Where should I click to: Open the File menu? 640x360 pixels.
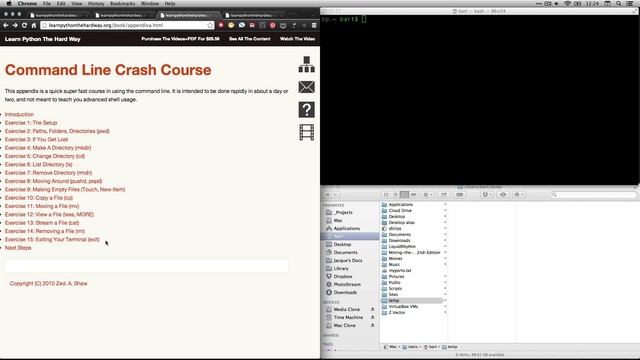point(47,3)
